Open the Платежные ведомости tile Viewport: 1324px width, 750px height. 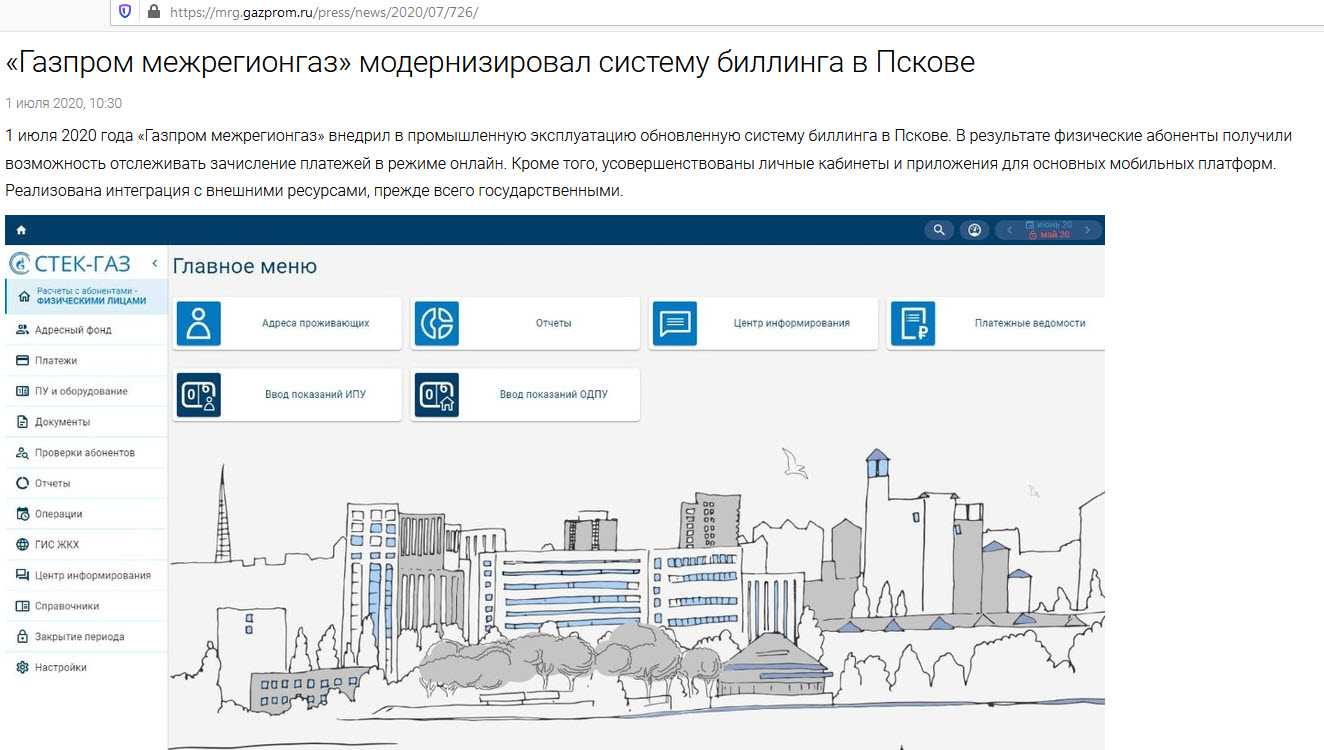[x=996, y=323]
